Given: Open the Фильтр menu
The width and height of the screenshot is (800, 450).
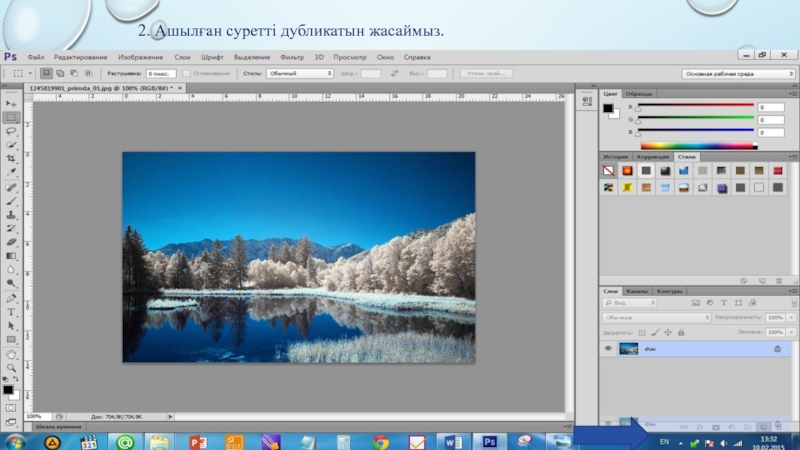Looking at the screenshot, I should click(292, 58).
